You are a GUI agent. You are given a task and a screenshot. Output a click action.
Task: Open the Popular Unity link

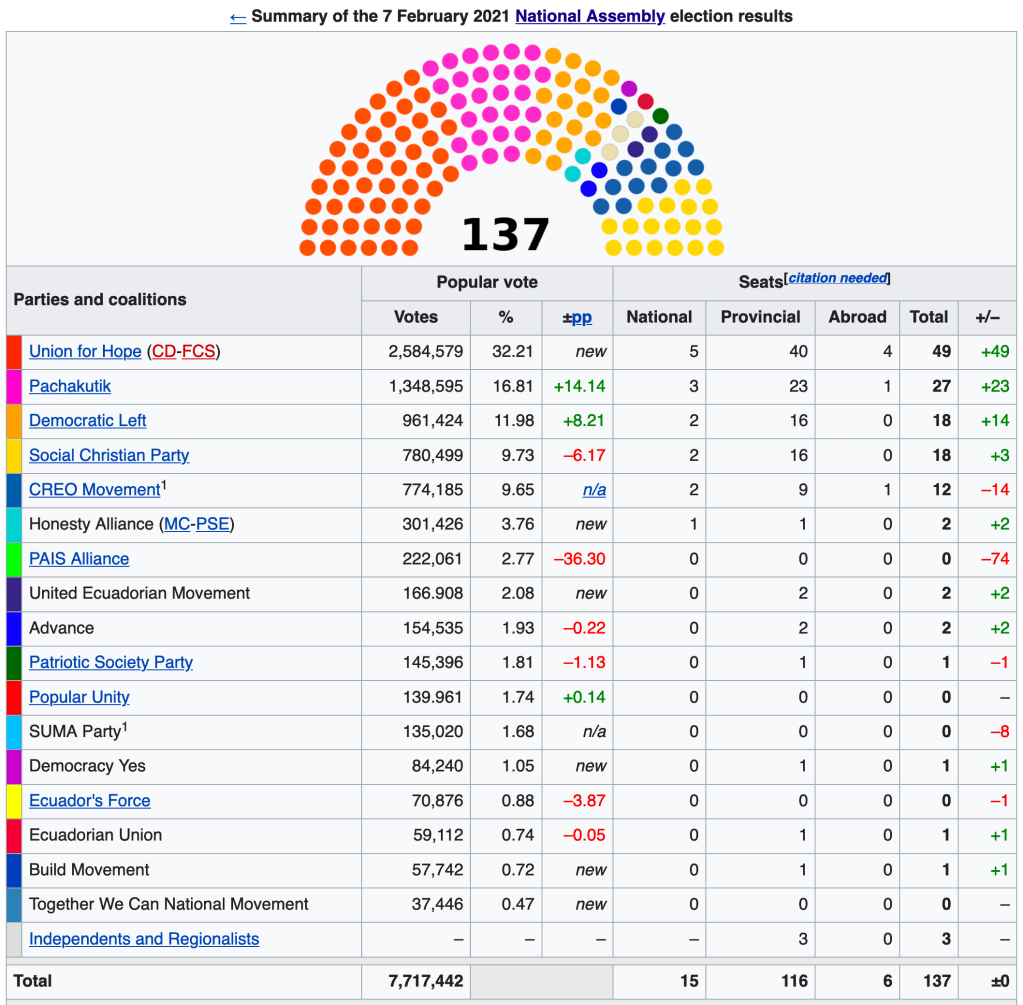[79, 697]
